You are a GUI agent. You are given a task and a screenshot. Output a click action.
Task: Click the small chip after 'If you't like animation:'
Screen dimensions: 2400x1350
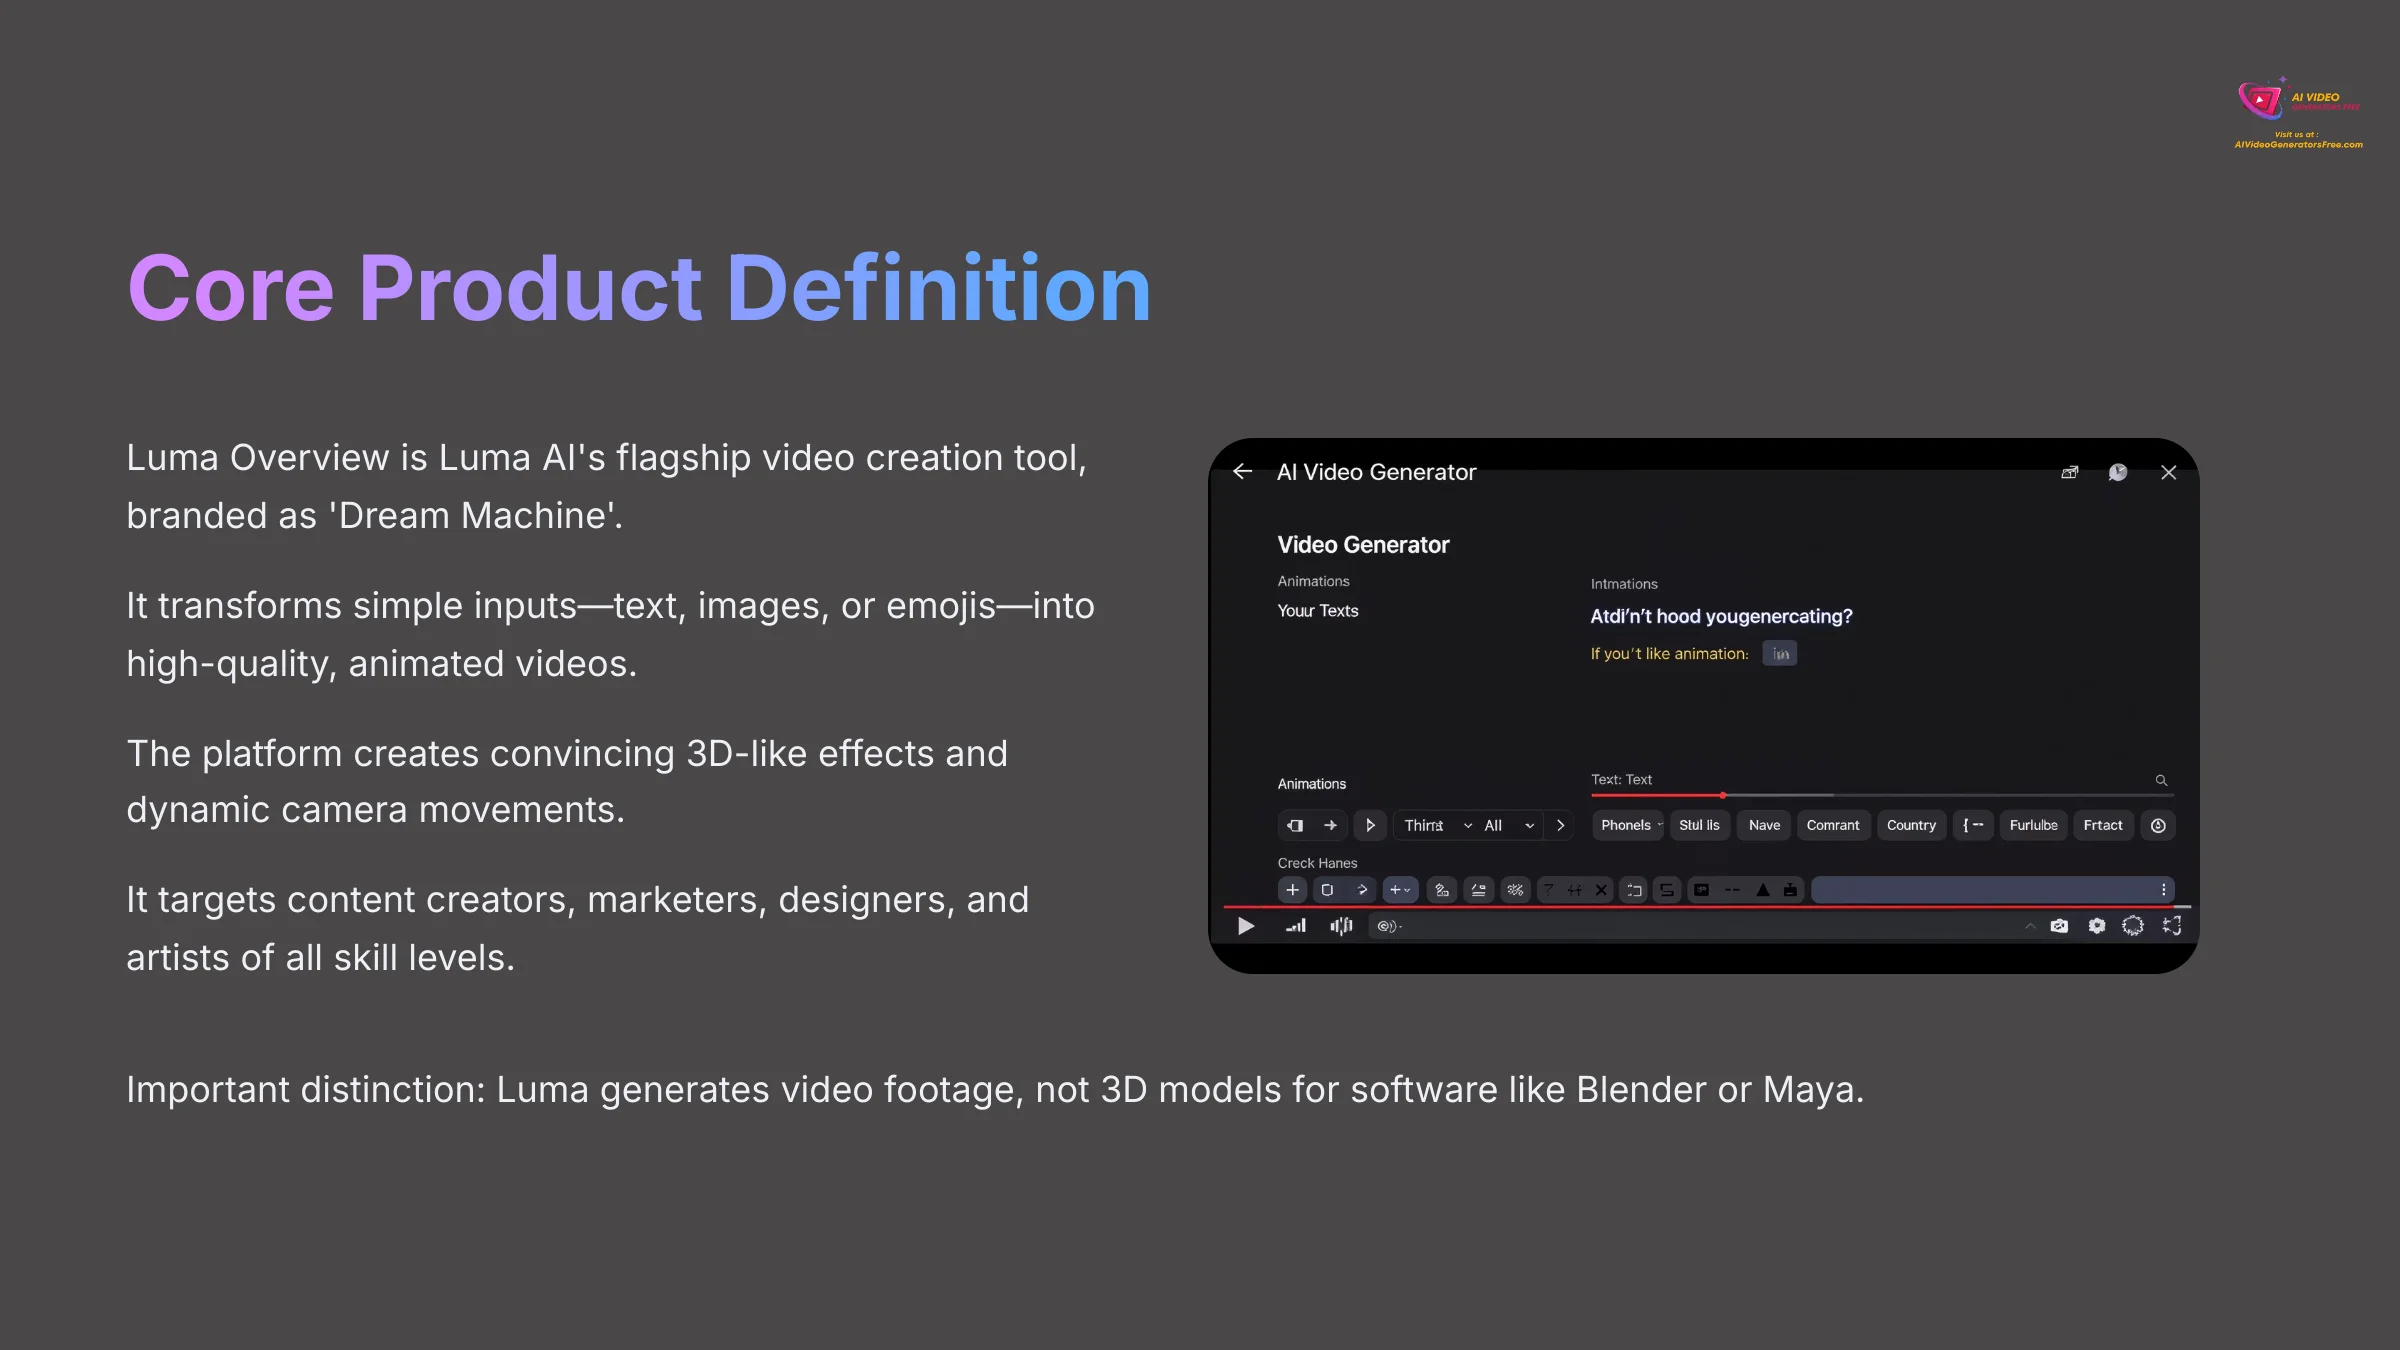[1779, 654]
